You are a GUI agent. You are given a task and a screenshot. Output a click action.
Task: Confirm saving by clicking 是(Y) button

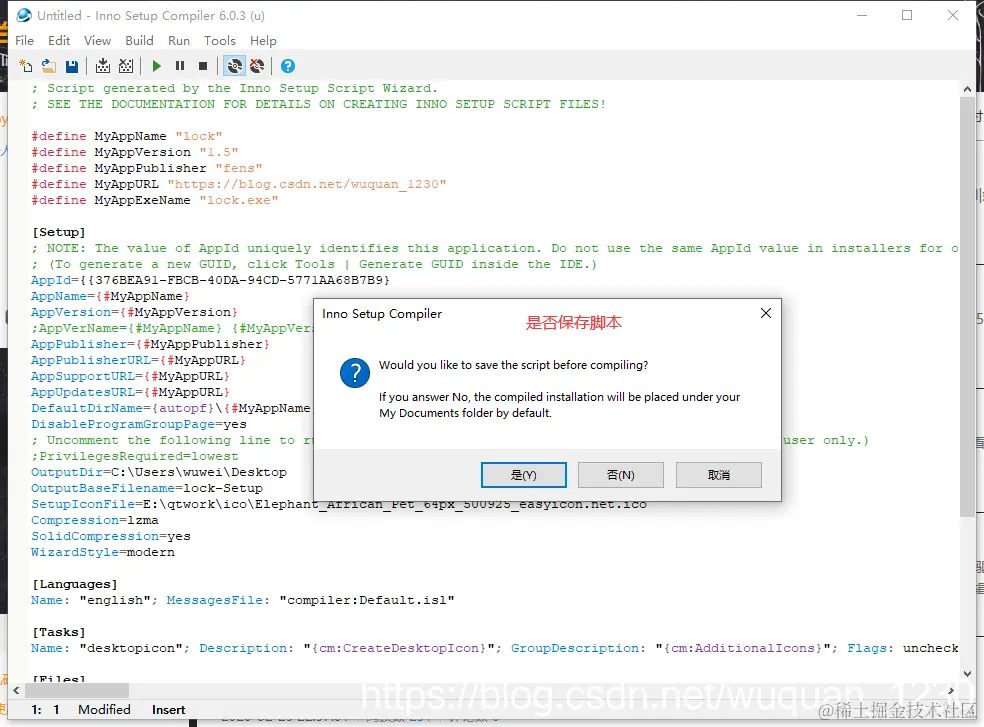click(523, 475)
